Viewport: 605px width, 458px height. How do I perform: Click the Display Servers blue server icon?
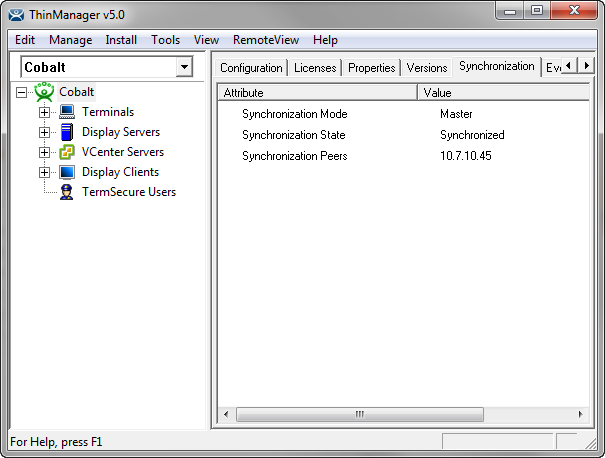click(67, 132)
